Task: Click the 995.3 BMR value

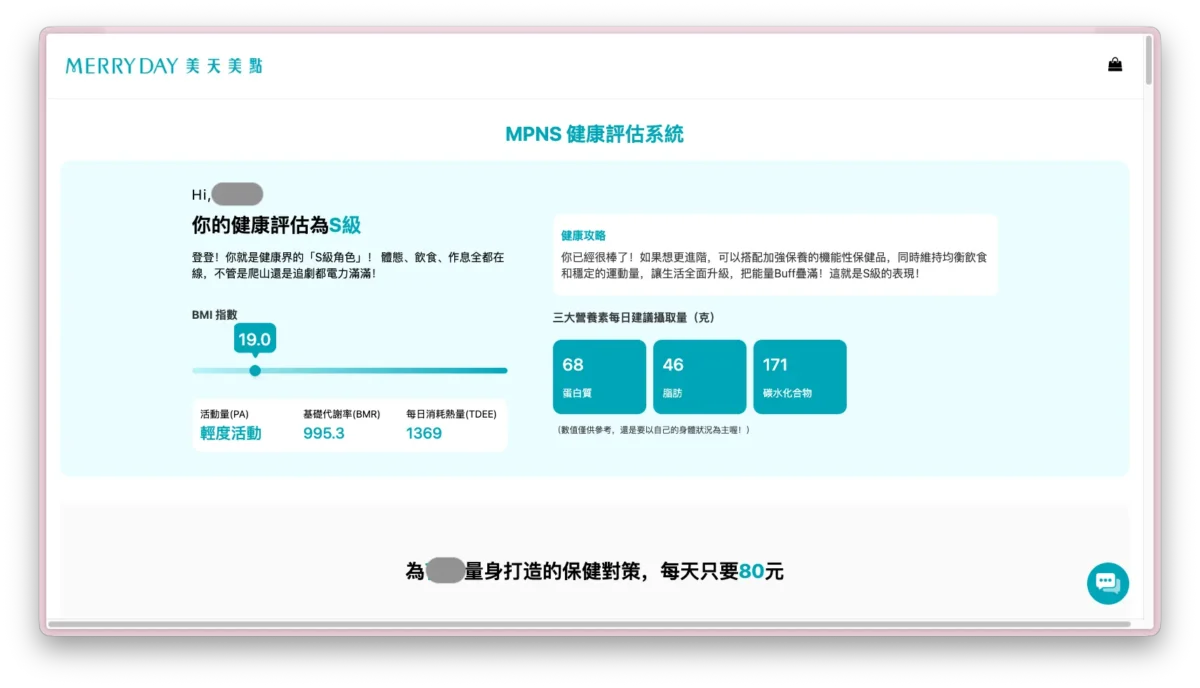Action: [x=323, y=434]
